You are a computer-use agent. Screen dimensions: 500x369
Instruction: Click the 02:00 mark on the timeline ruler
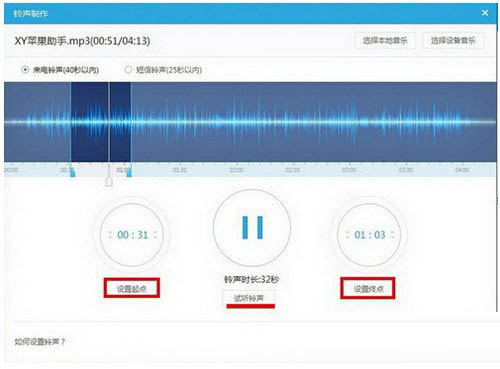[x=236, y=170]
